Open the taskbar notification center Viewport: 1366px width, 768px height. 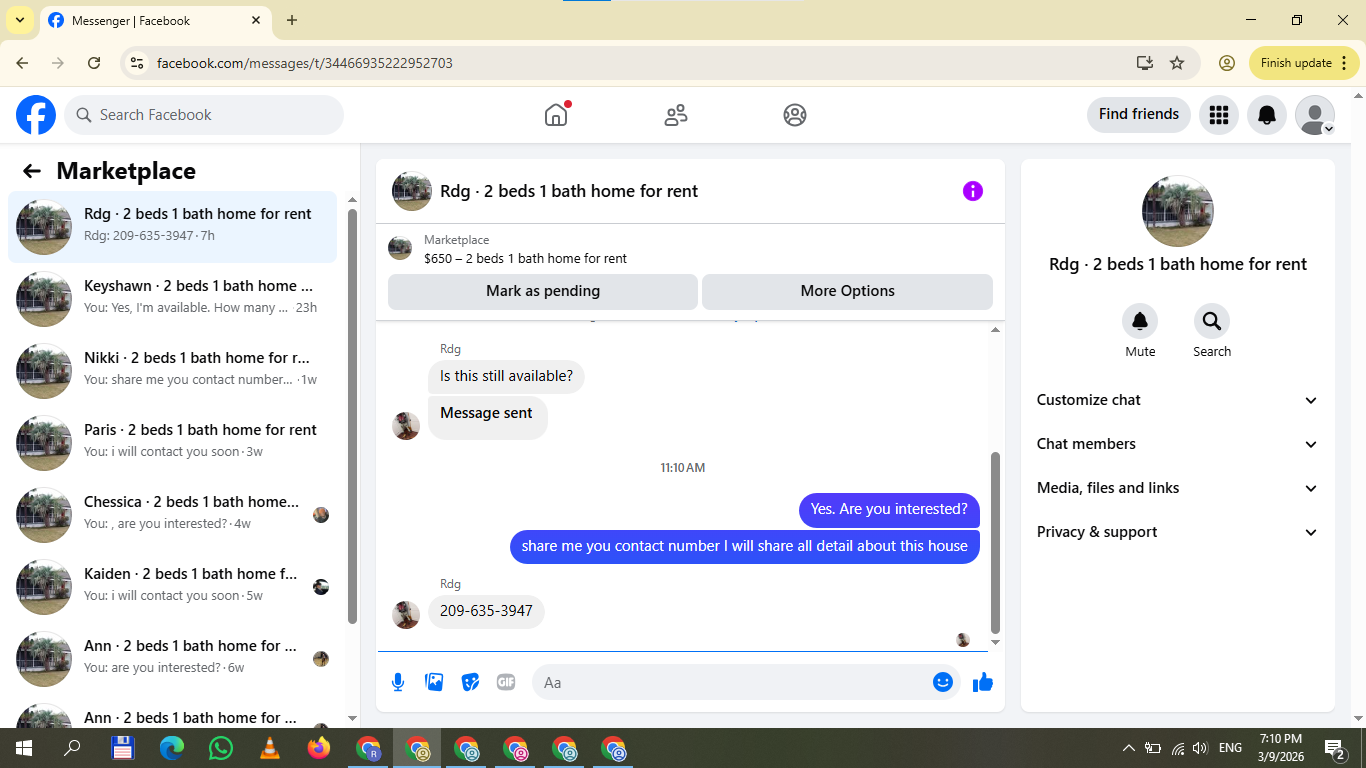(x=1335, y=748)
